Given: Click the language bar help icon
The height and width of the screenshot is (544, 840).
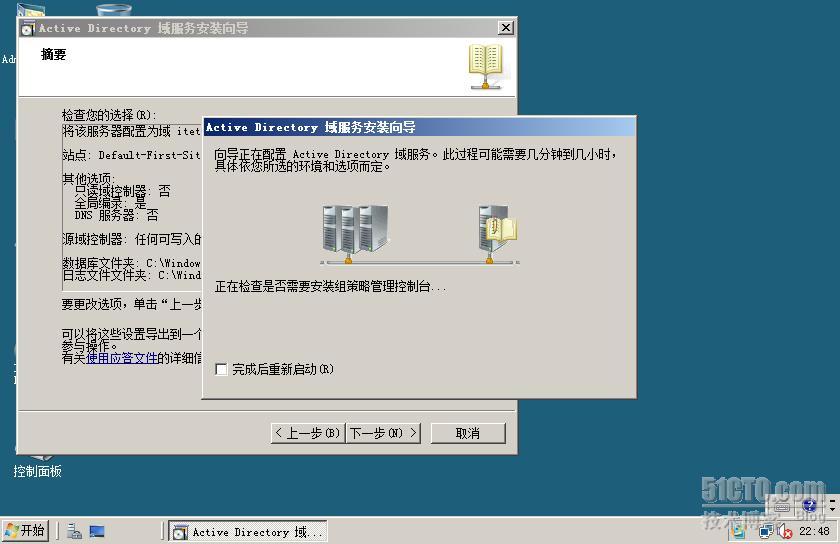Looking at the screenshot, I should pyautogui.click(x=809, y=505).
